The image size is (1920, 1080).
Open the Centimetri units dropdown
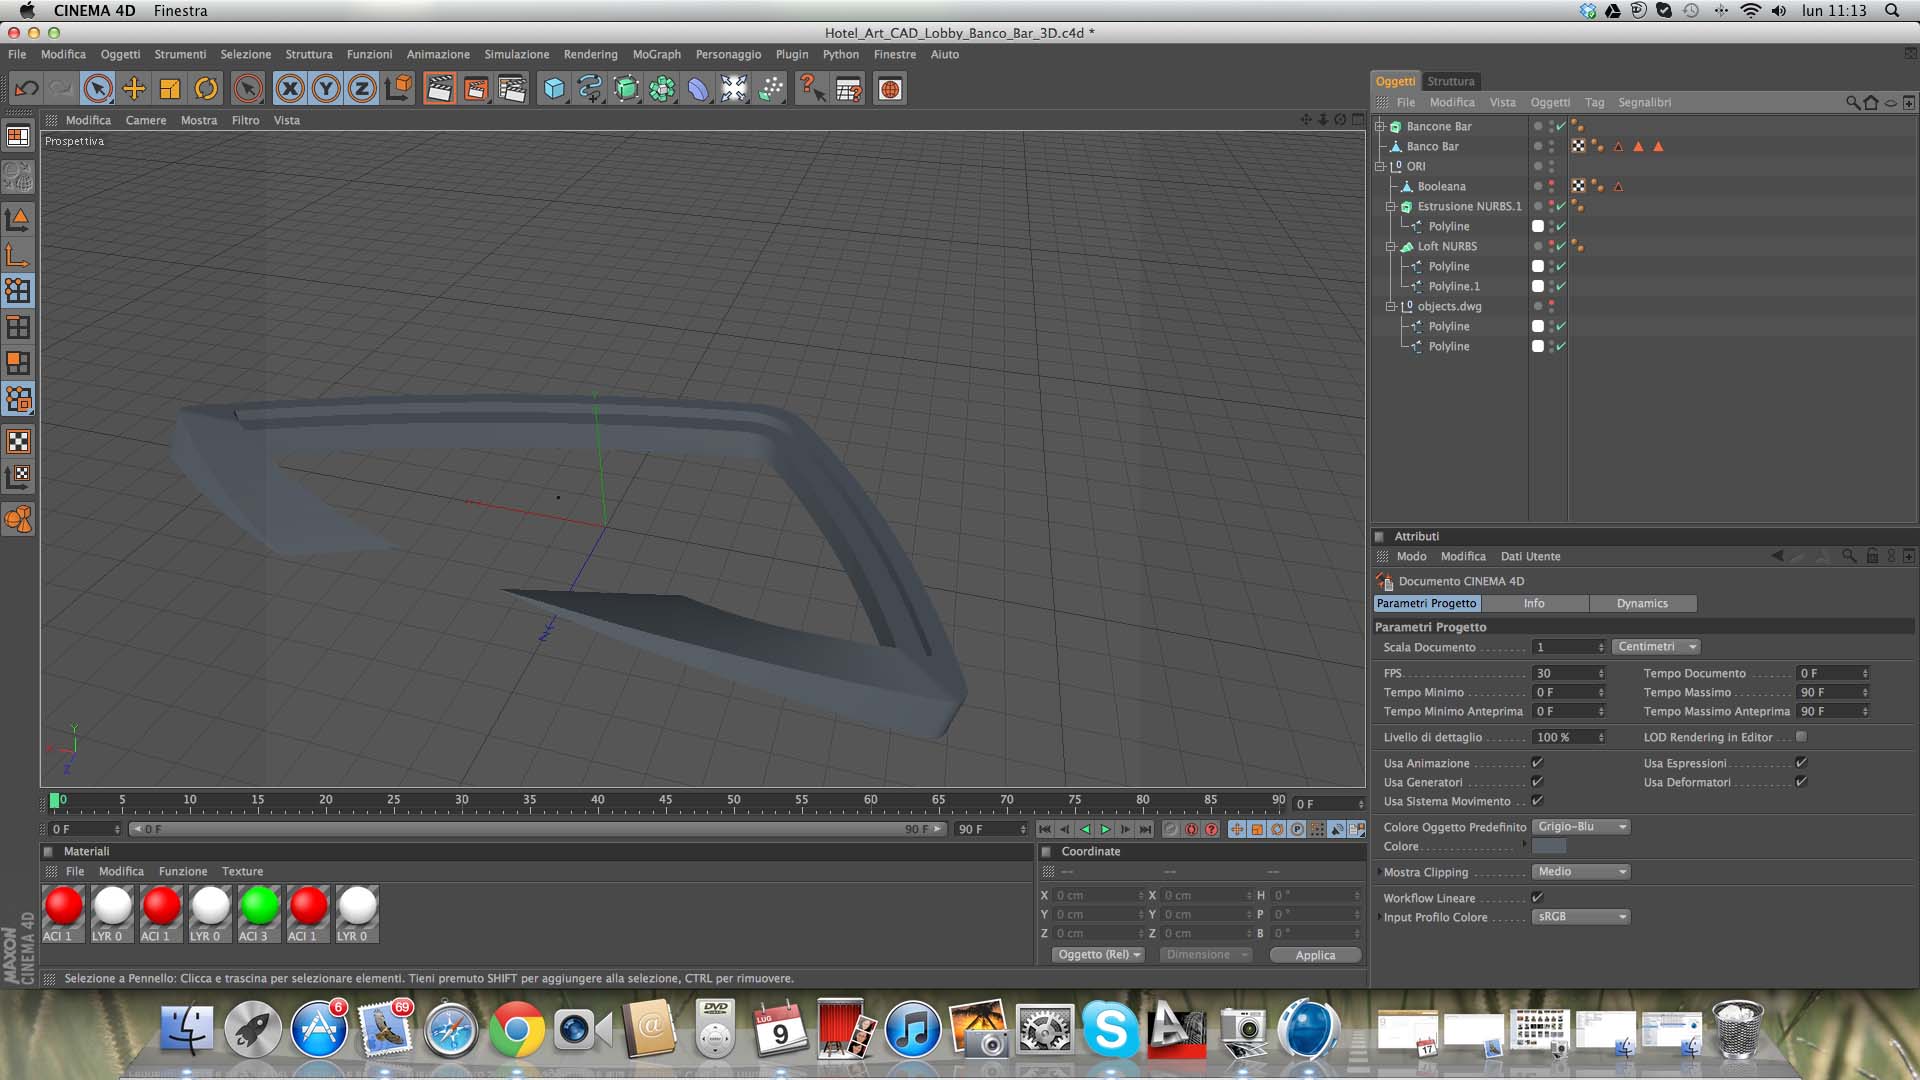(x=1656, y=647)
